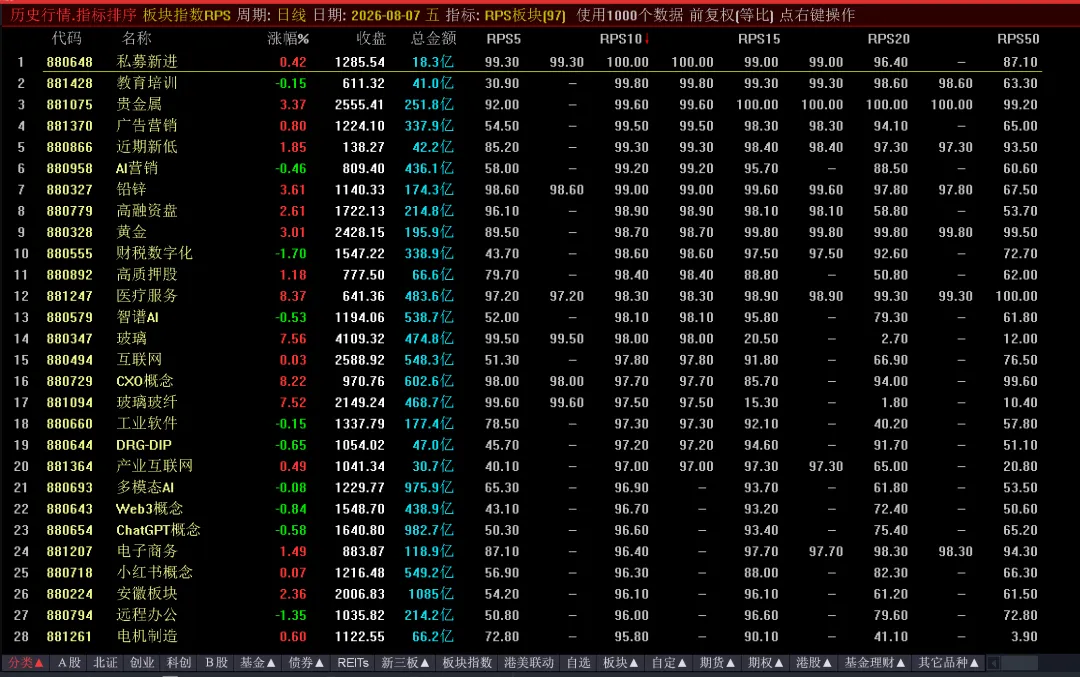Screen dimensions: 1080x677
Task: Open the 板块指数 tab
Action: point(467,663)
